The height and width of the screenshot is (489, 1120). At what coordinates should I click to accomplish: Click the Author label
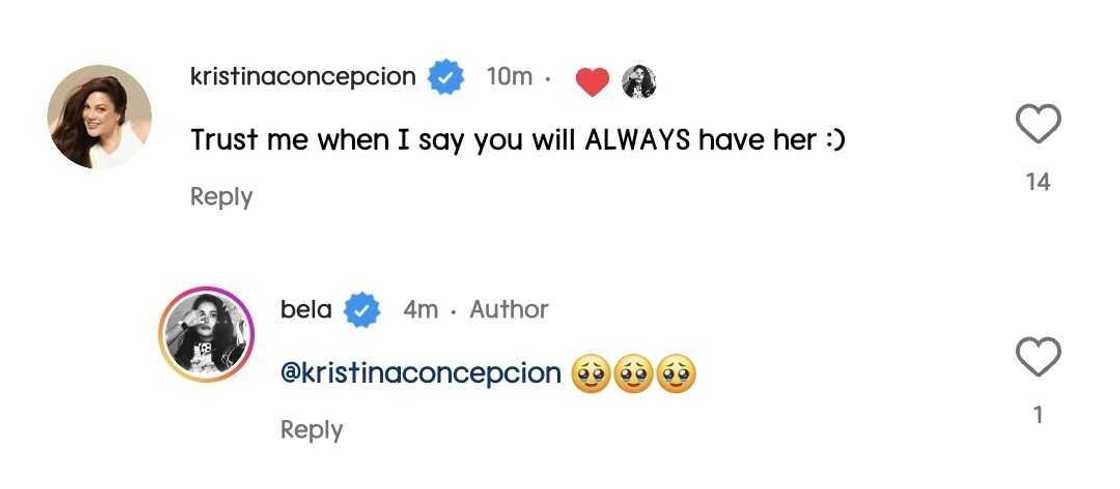509,310
